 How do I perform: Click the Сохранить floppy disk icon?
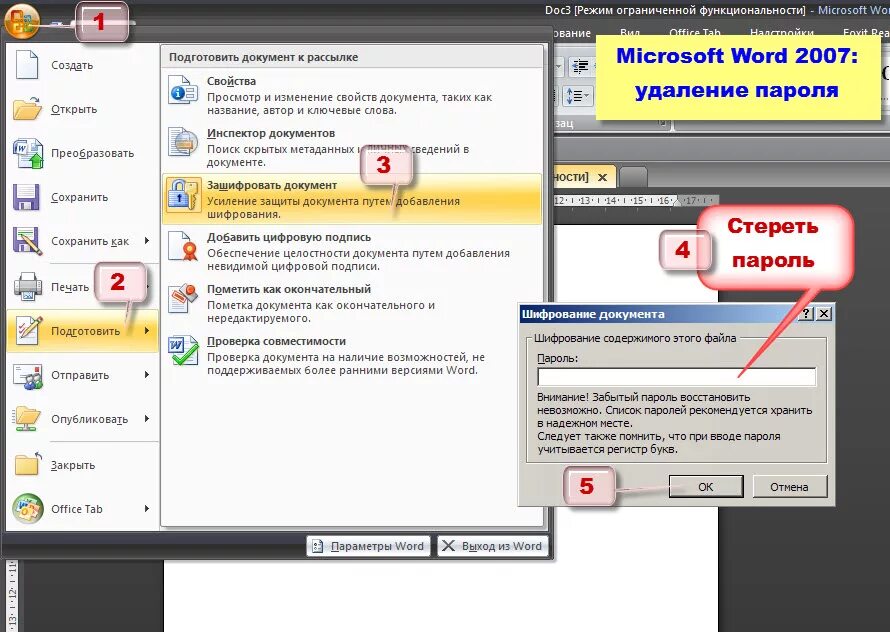click(26, 197)
